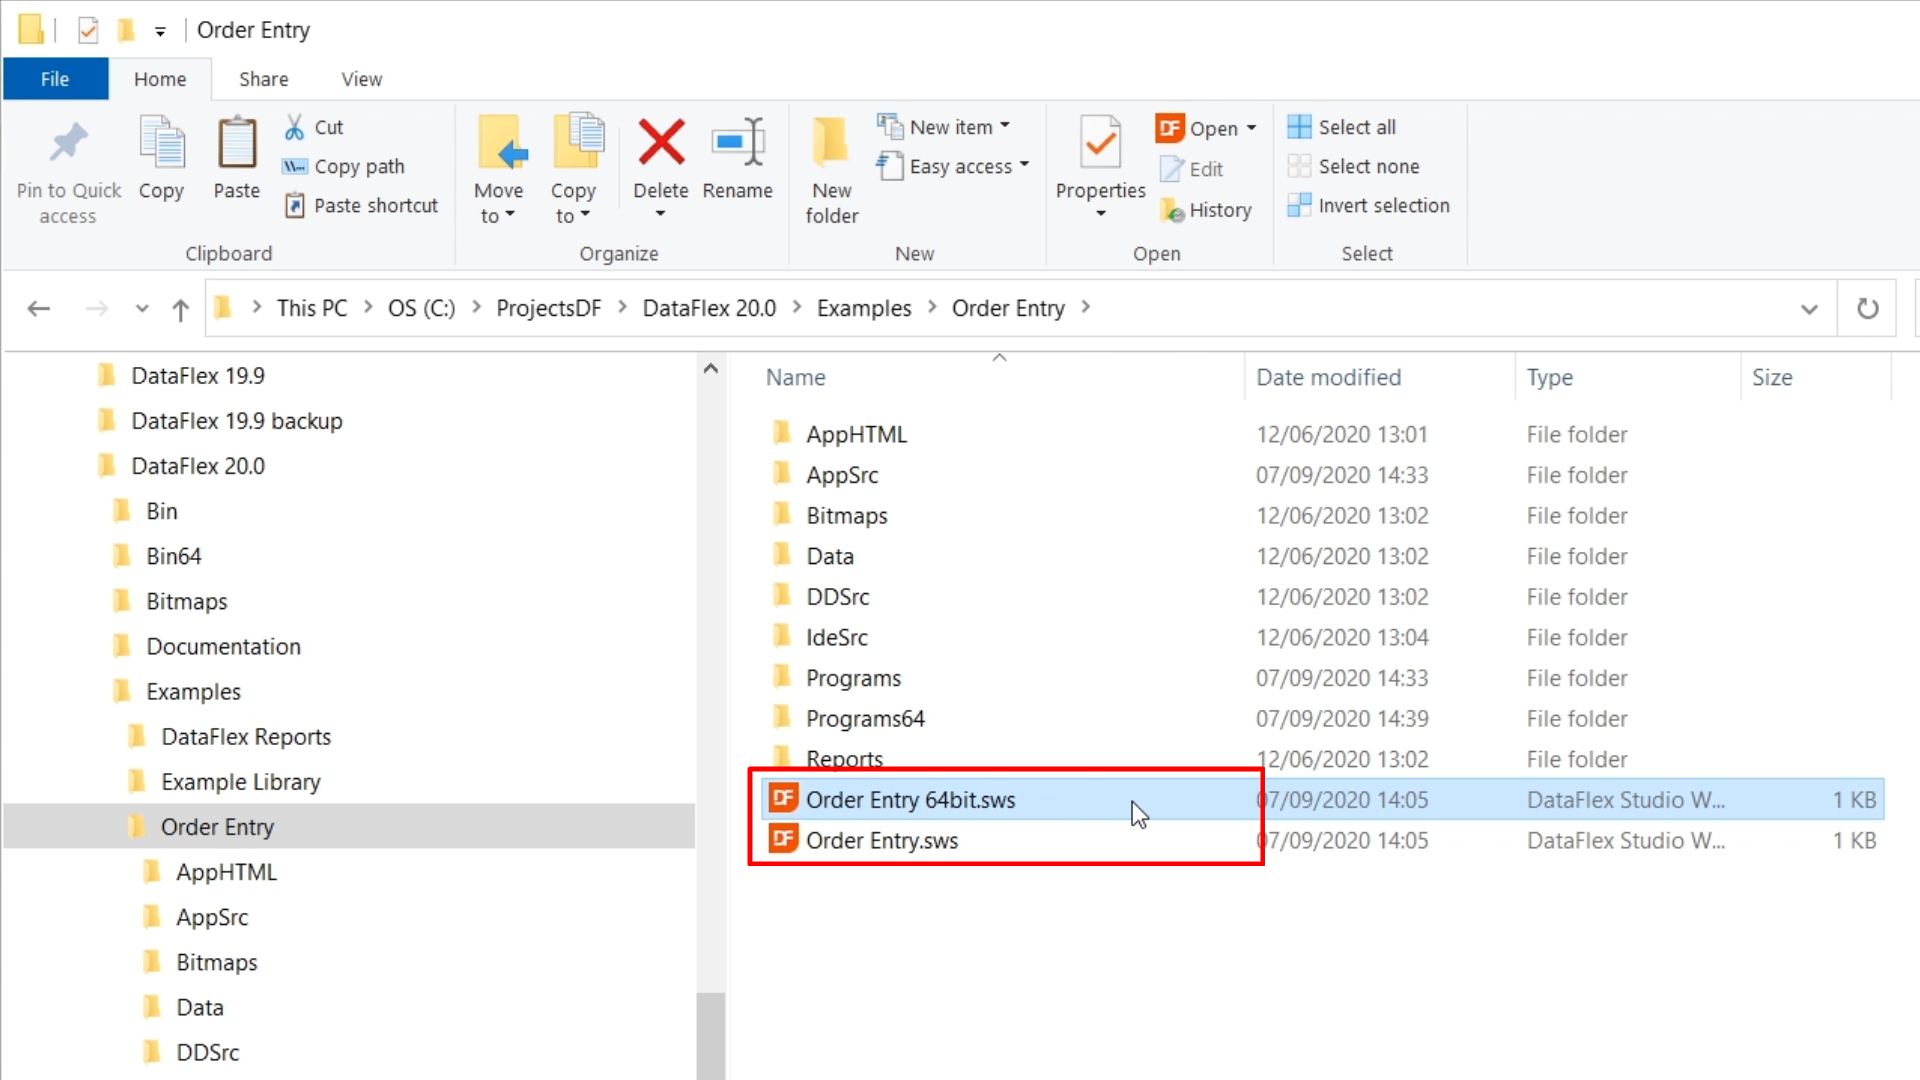Select the Order Entry.sws file

click(881, 841)
